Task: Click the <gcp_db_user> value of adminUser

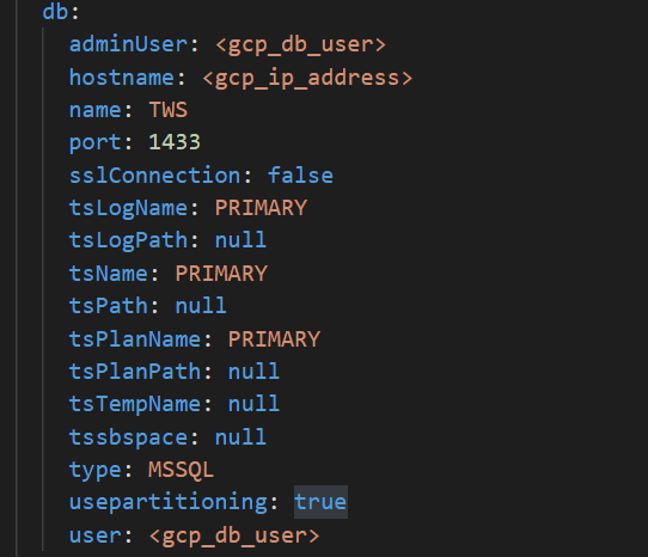Action: pyautogui.click(x=300, y=45)
